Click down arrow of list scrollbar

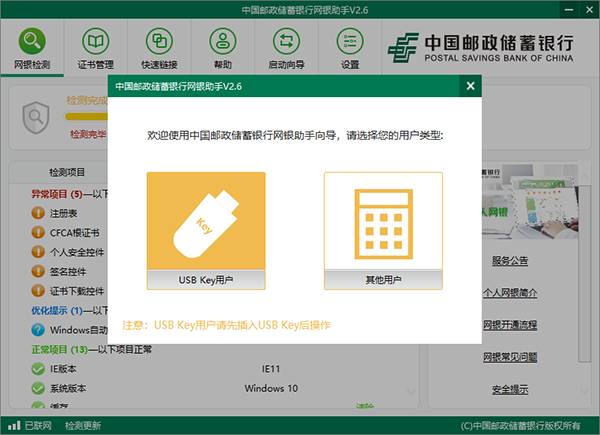pyautogui.click(x=411, y=392)
